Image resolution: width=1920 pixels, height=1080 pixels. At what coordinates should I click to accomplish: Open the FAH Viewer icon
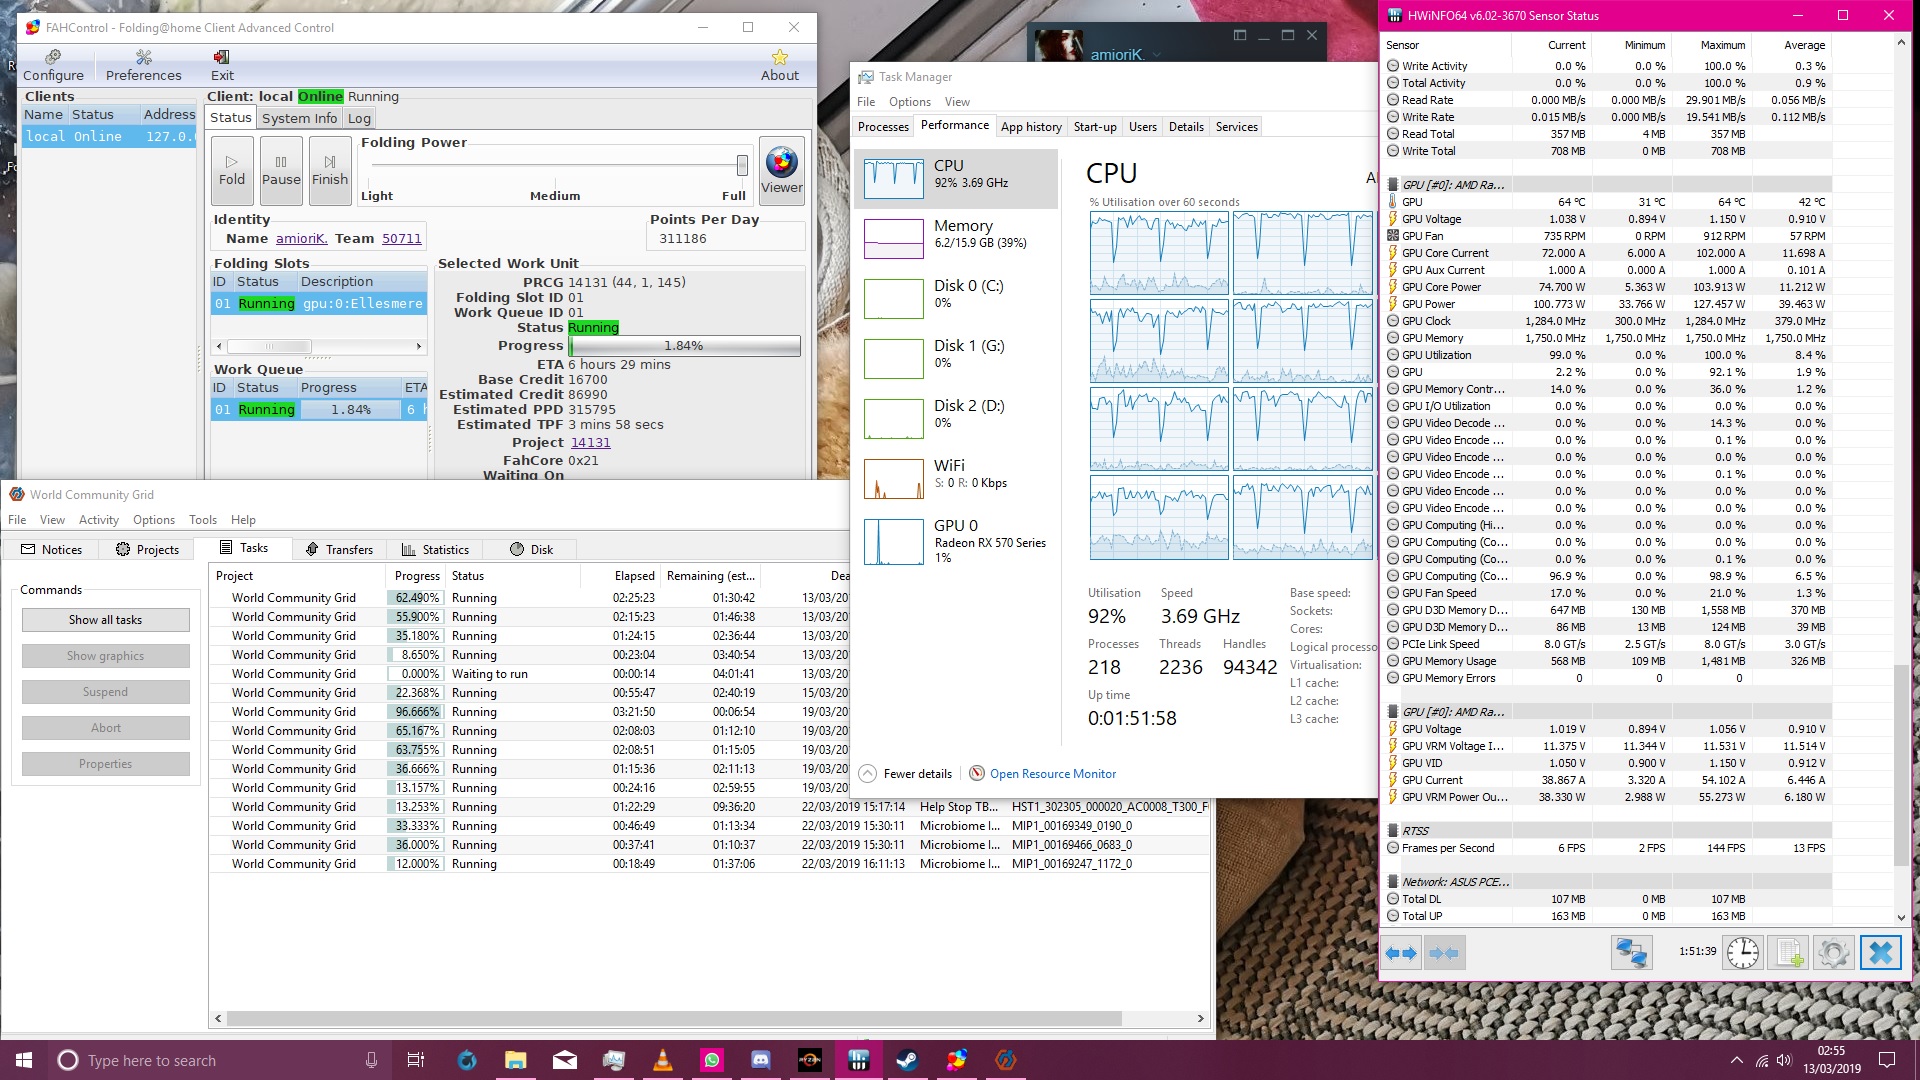coord(782,170)
